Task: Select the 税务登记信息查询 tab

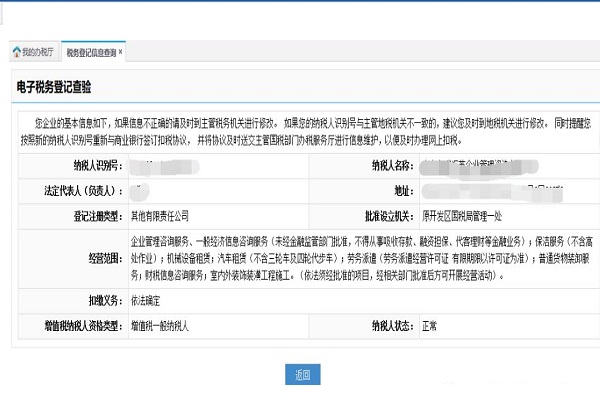Action: (x=90, y=51)
